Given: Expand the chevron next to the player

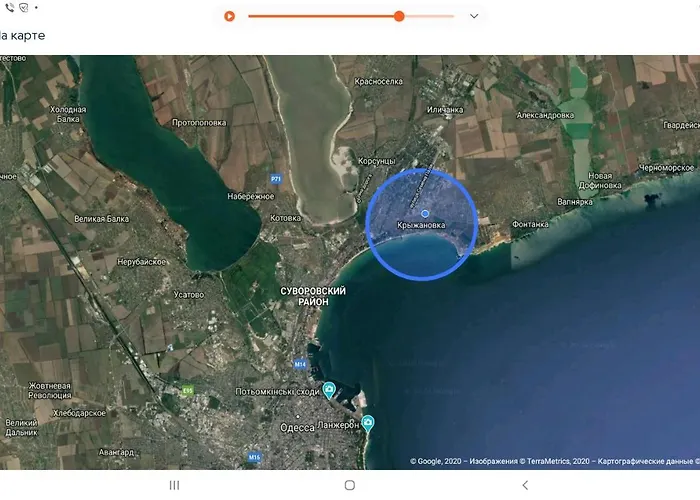Looking at the screenshot, I should 474,16.
